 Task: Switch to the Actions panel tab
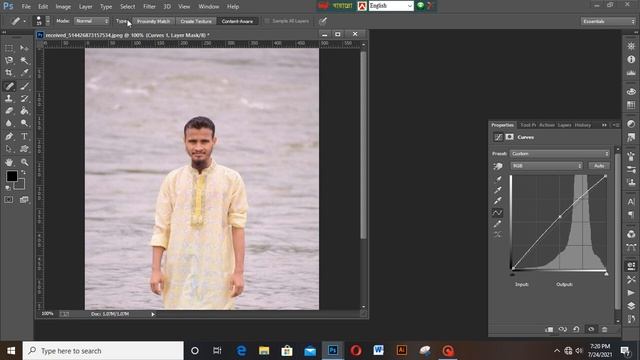coord(547,125)
